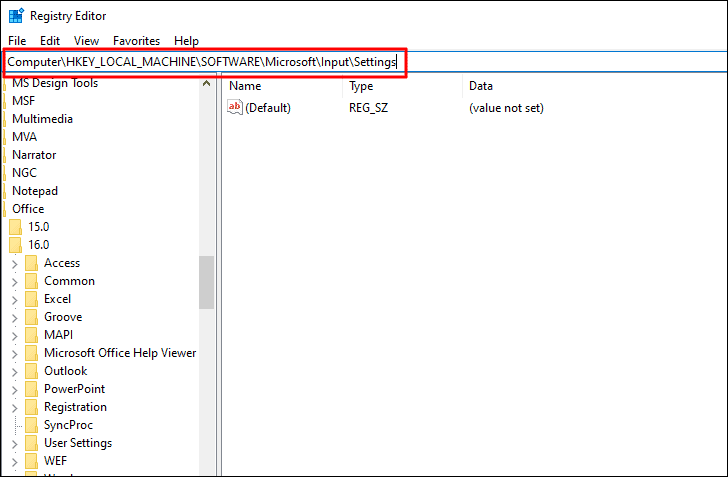This screenshot has width=728, height=477.
Task: Select the Microsoft Office Help Viewer label
Action: [x=120, y=353]
